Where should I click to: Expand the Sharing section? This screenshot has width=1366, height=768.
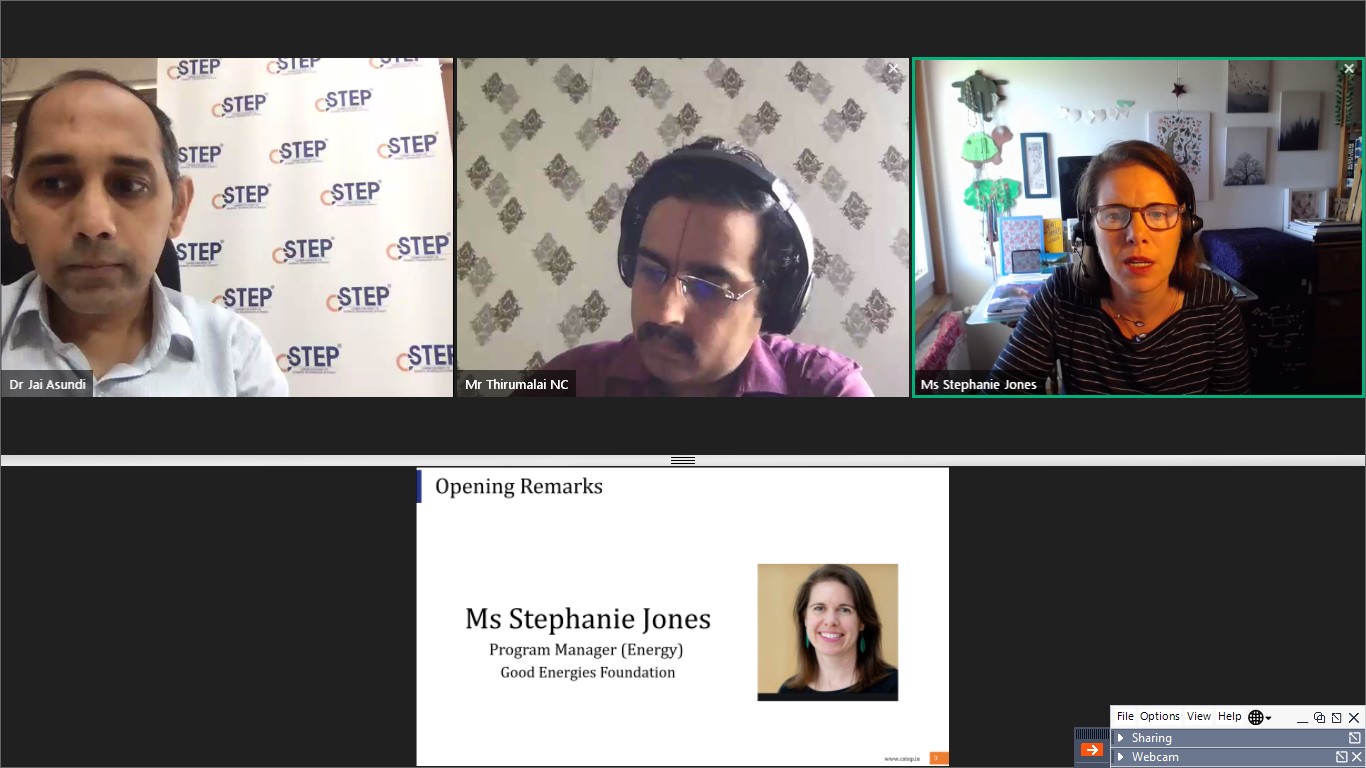tap(1121, 738)
